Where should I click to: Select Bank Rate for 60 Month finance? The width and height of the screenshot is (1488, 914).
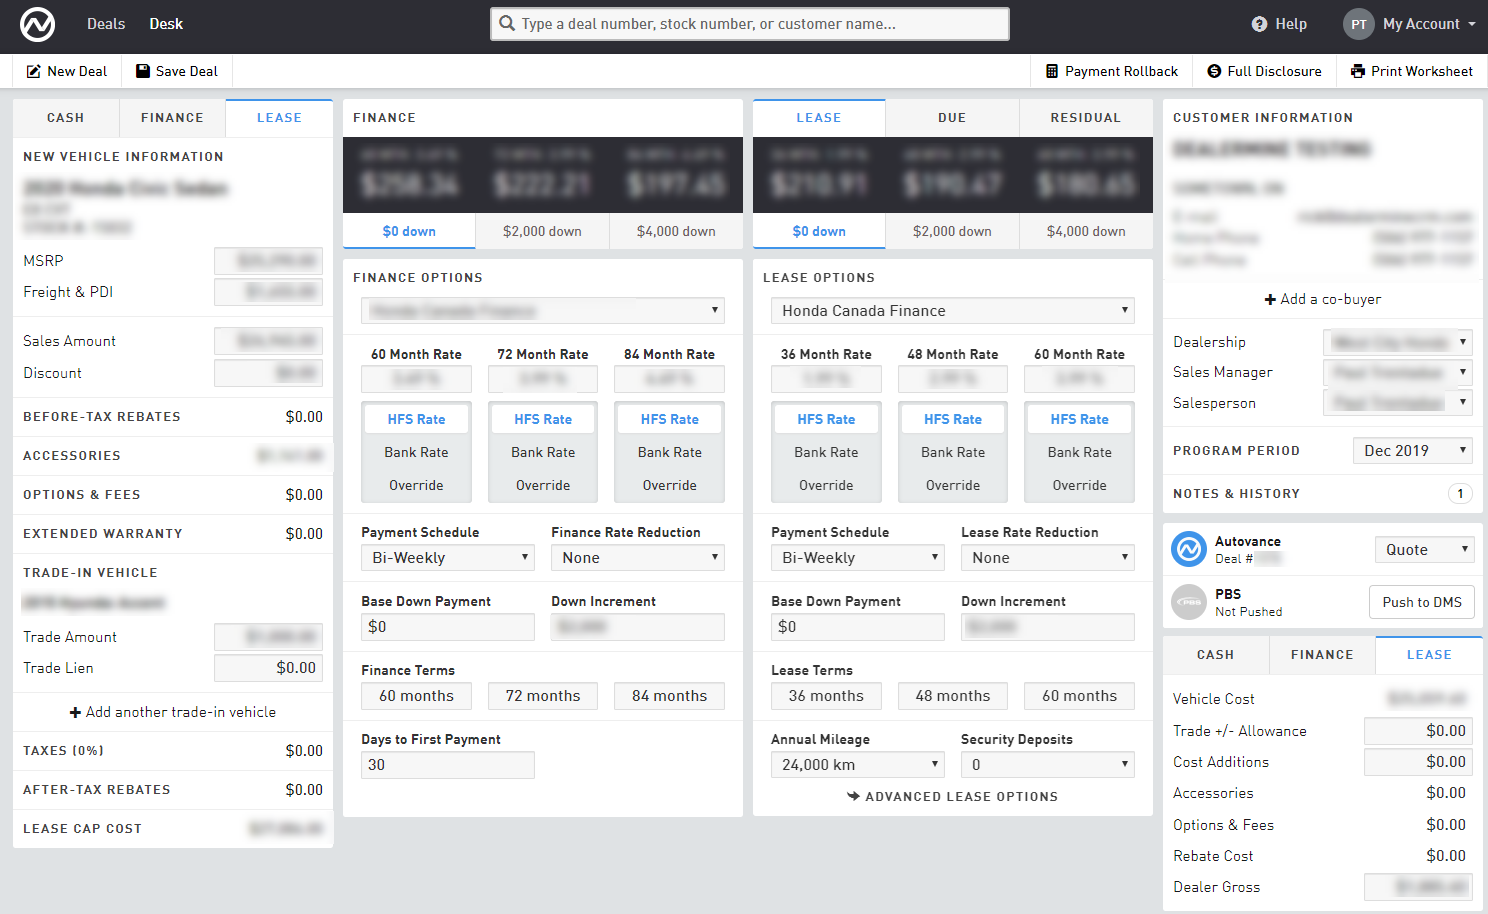pos(416,452)
